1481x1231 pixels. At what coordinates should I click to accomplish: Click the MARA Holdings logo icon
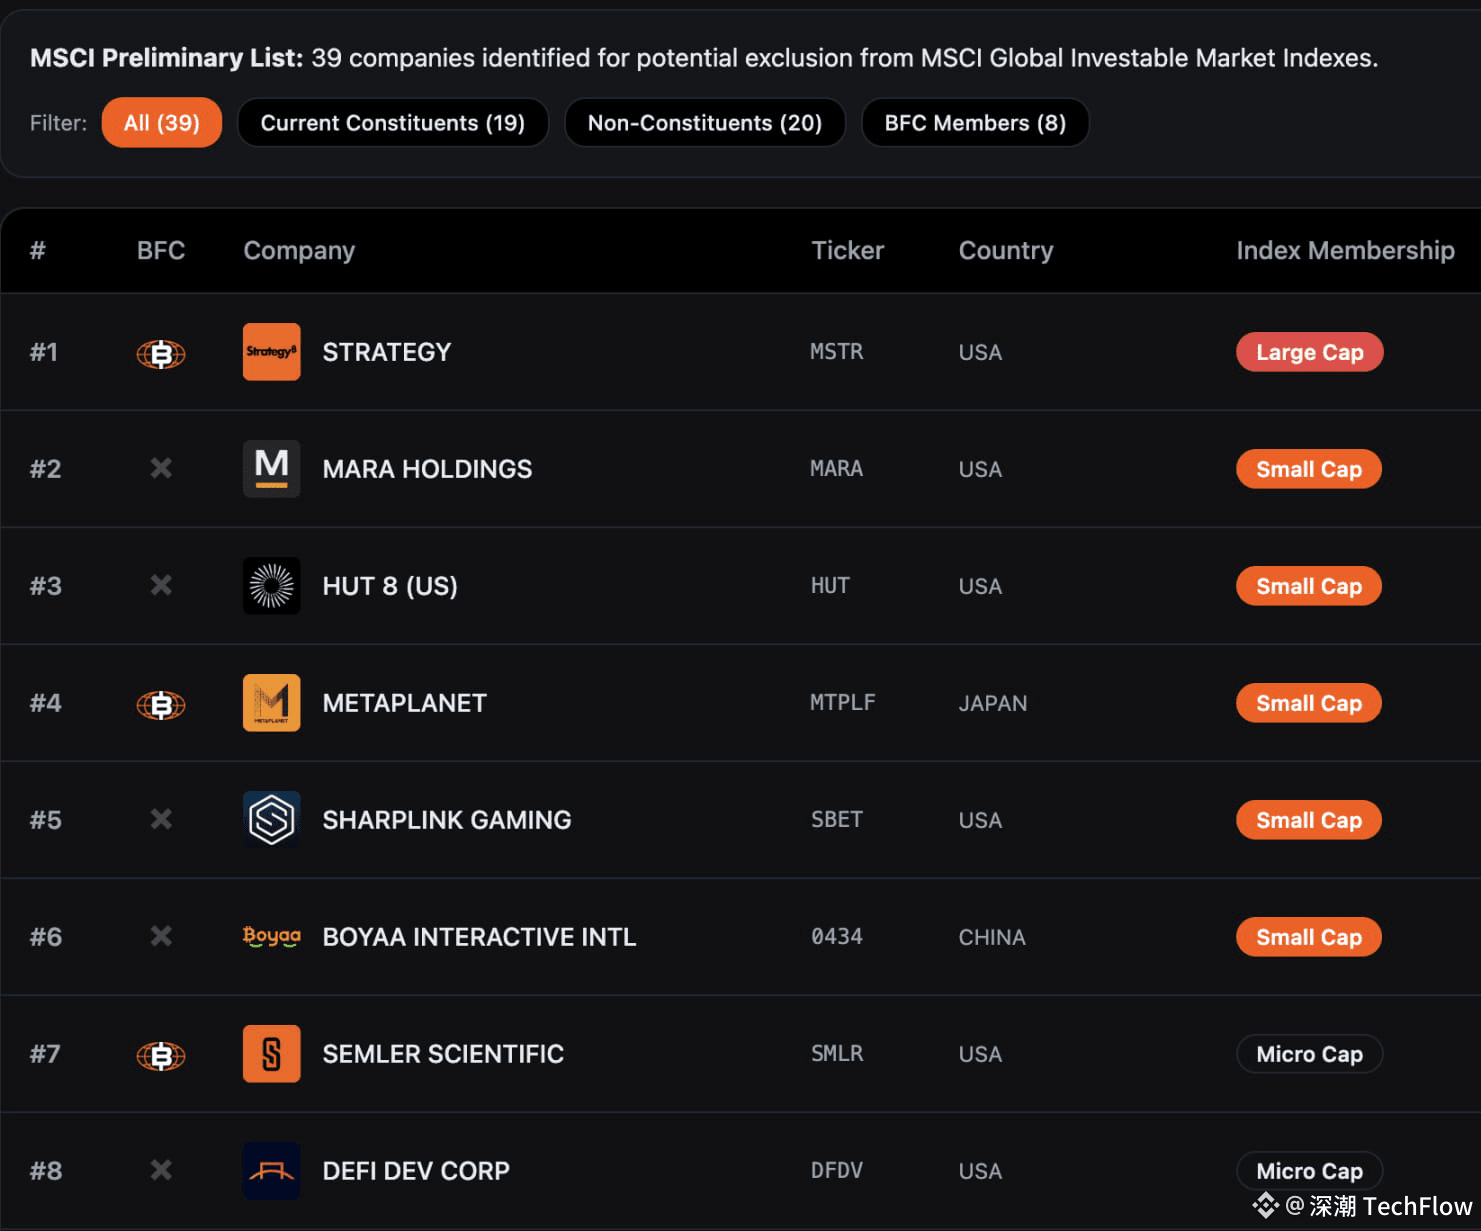click(x=271, y=469)
